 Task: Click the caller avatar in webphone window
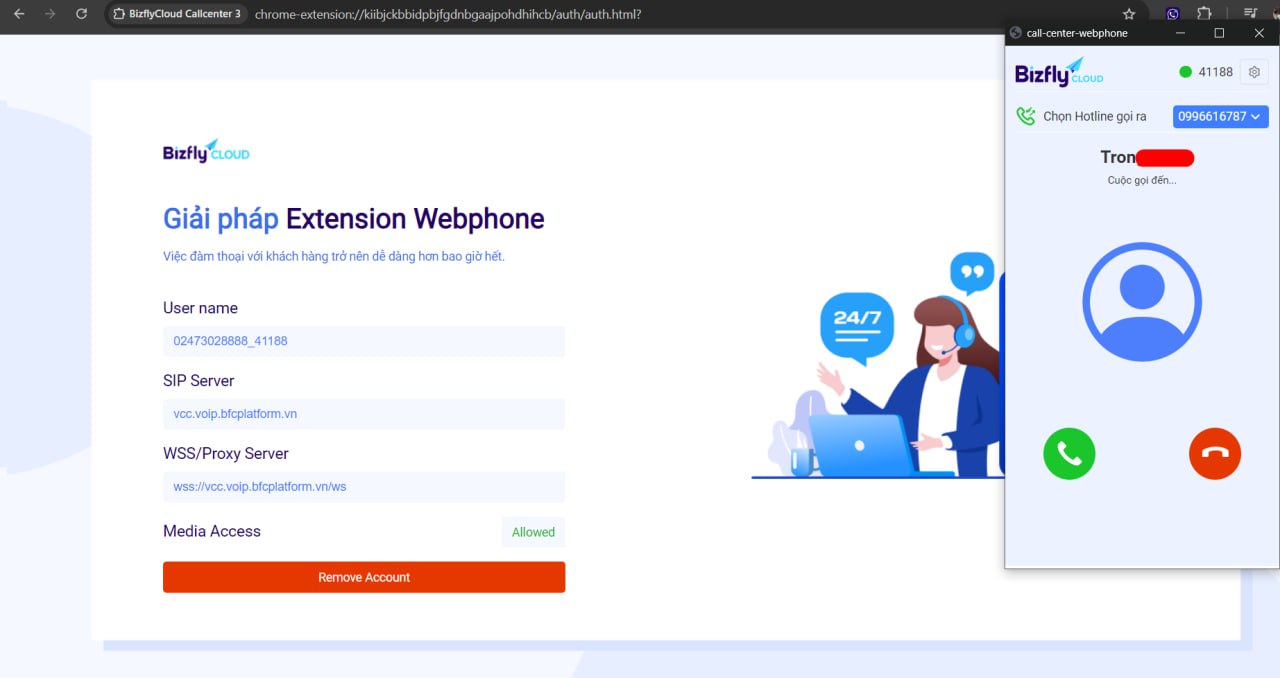1142,301
